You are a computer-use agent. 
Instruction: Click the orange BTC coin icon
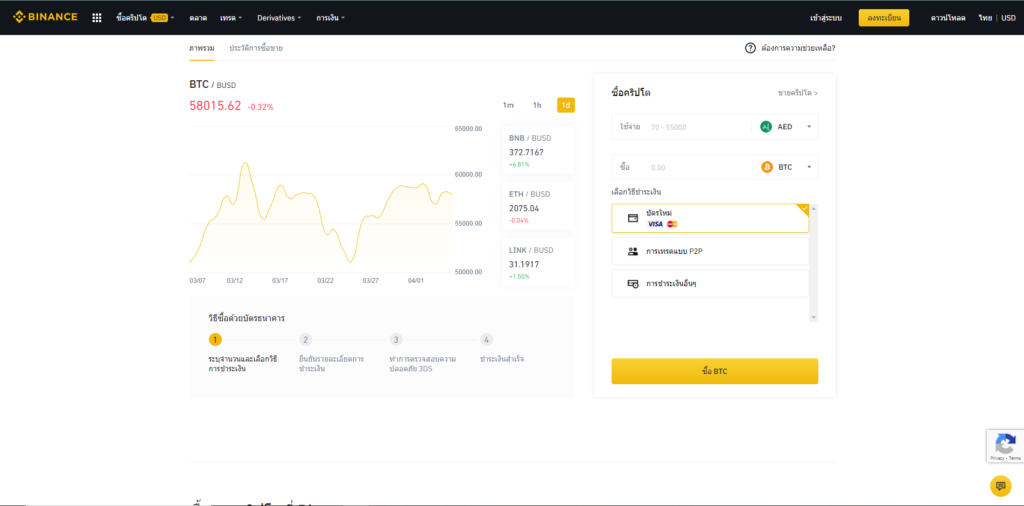click(767, 167)
